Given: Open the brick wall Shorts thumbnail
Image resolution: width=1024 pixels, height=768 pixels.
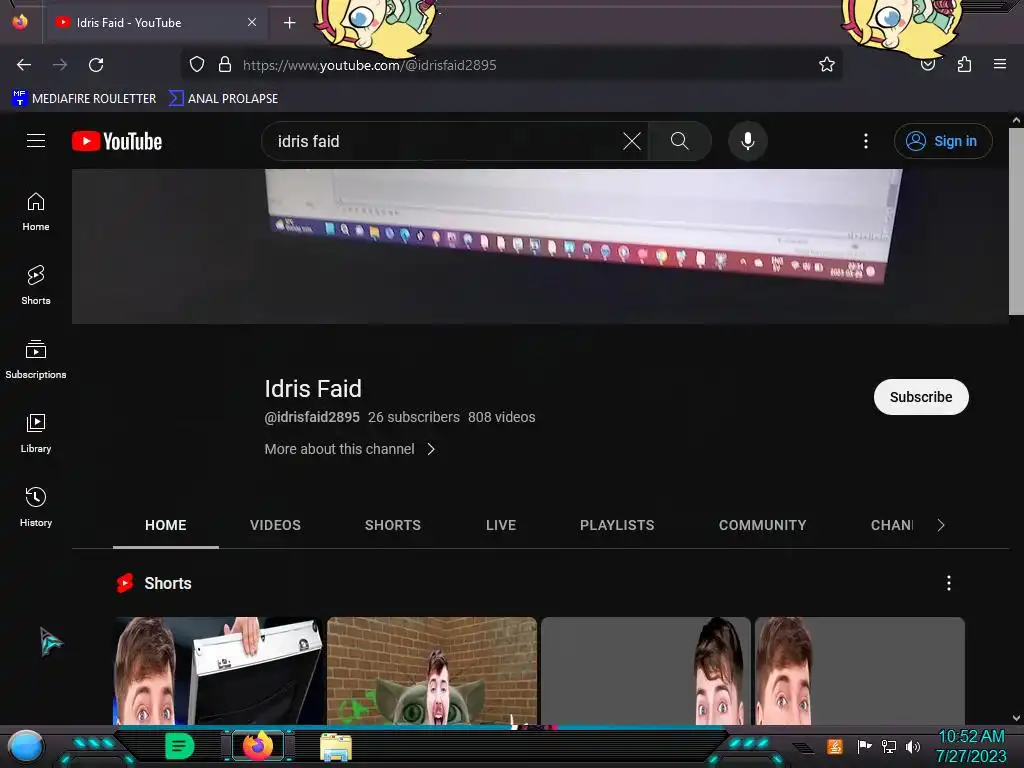Looking at the screenshot, I should pos(432,671).
